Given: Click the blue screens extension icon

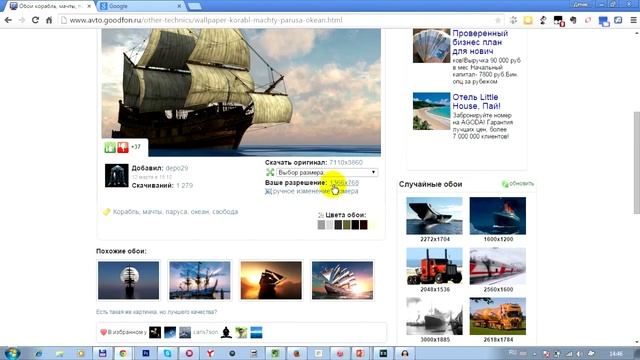Looking at the screenshot, I should (x=603, y=21).
